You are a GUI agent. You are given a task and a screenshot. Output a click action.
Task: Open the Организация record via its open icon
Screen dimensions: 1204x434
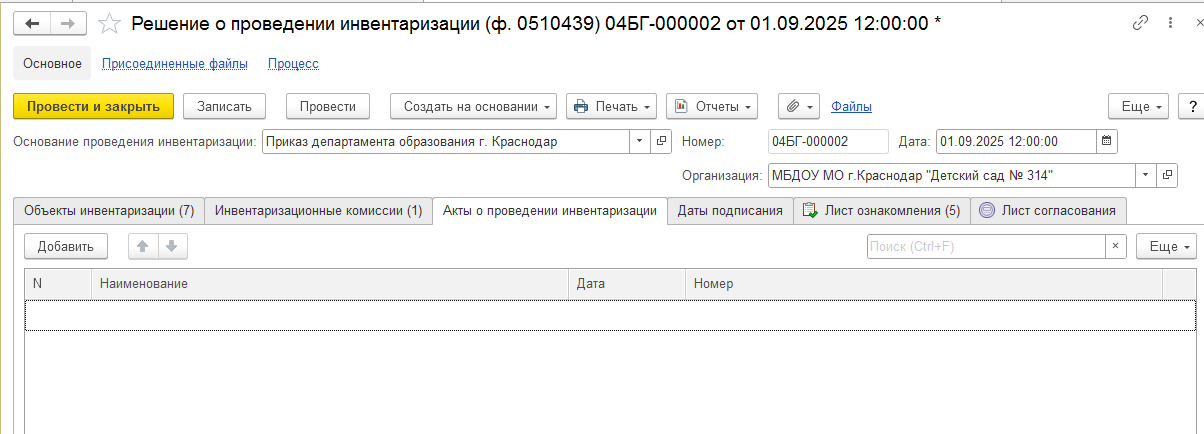1166,176
